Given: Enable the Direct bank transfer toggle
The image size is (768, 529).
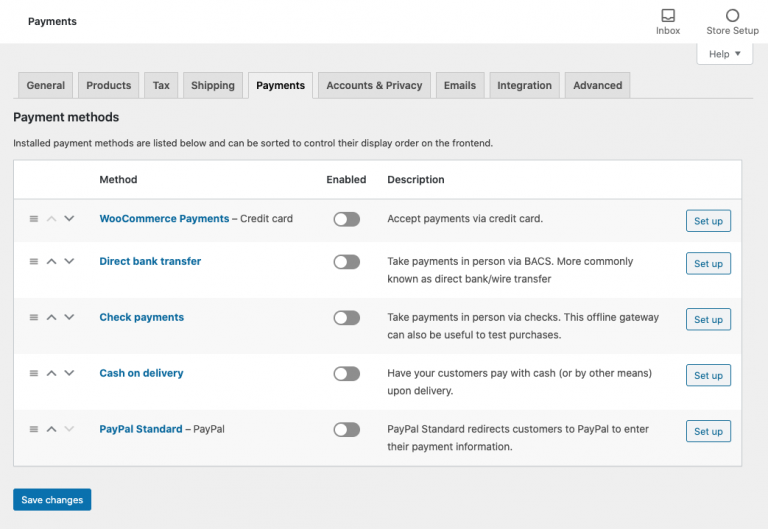Looking at the screenshot, I should [x=347, y=262].
